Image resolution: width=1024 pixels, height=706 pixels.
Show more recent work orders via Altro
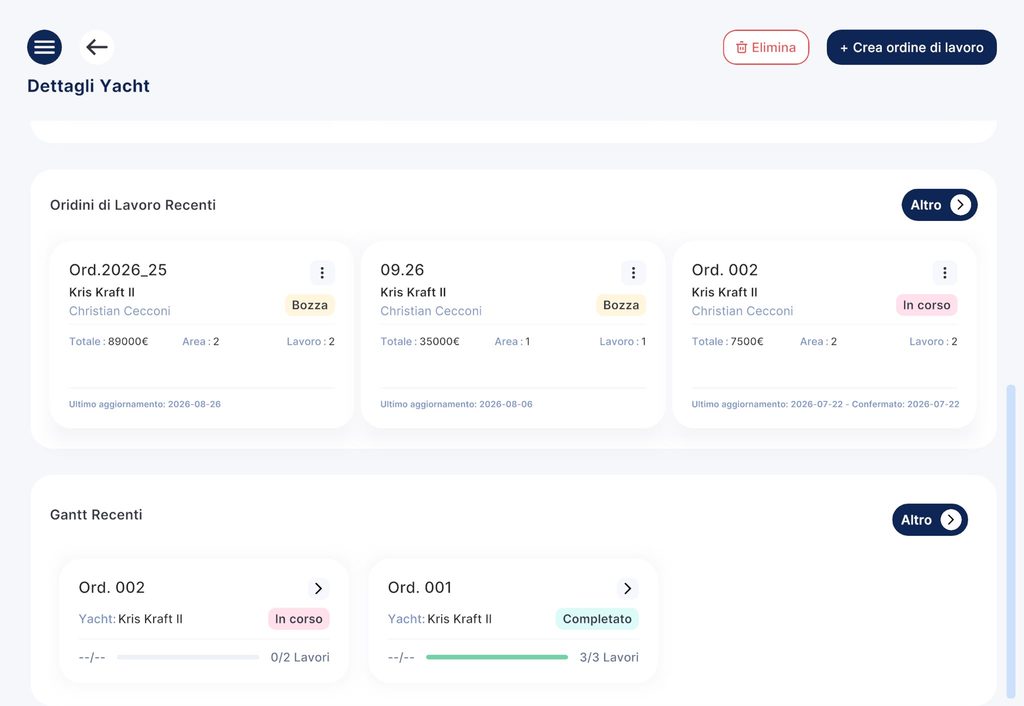(x=939, y=205)
